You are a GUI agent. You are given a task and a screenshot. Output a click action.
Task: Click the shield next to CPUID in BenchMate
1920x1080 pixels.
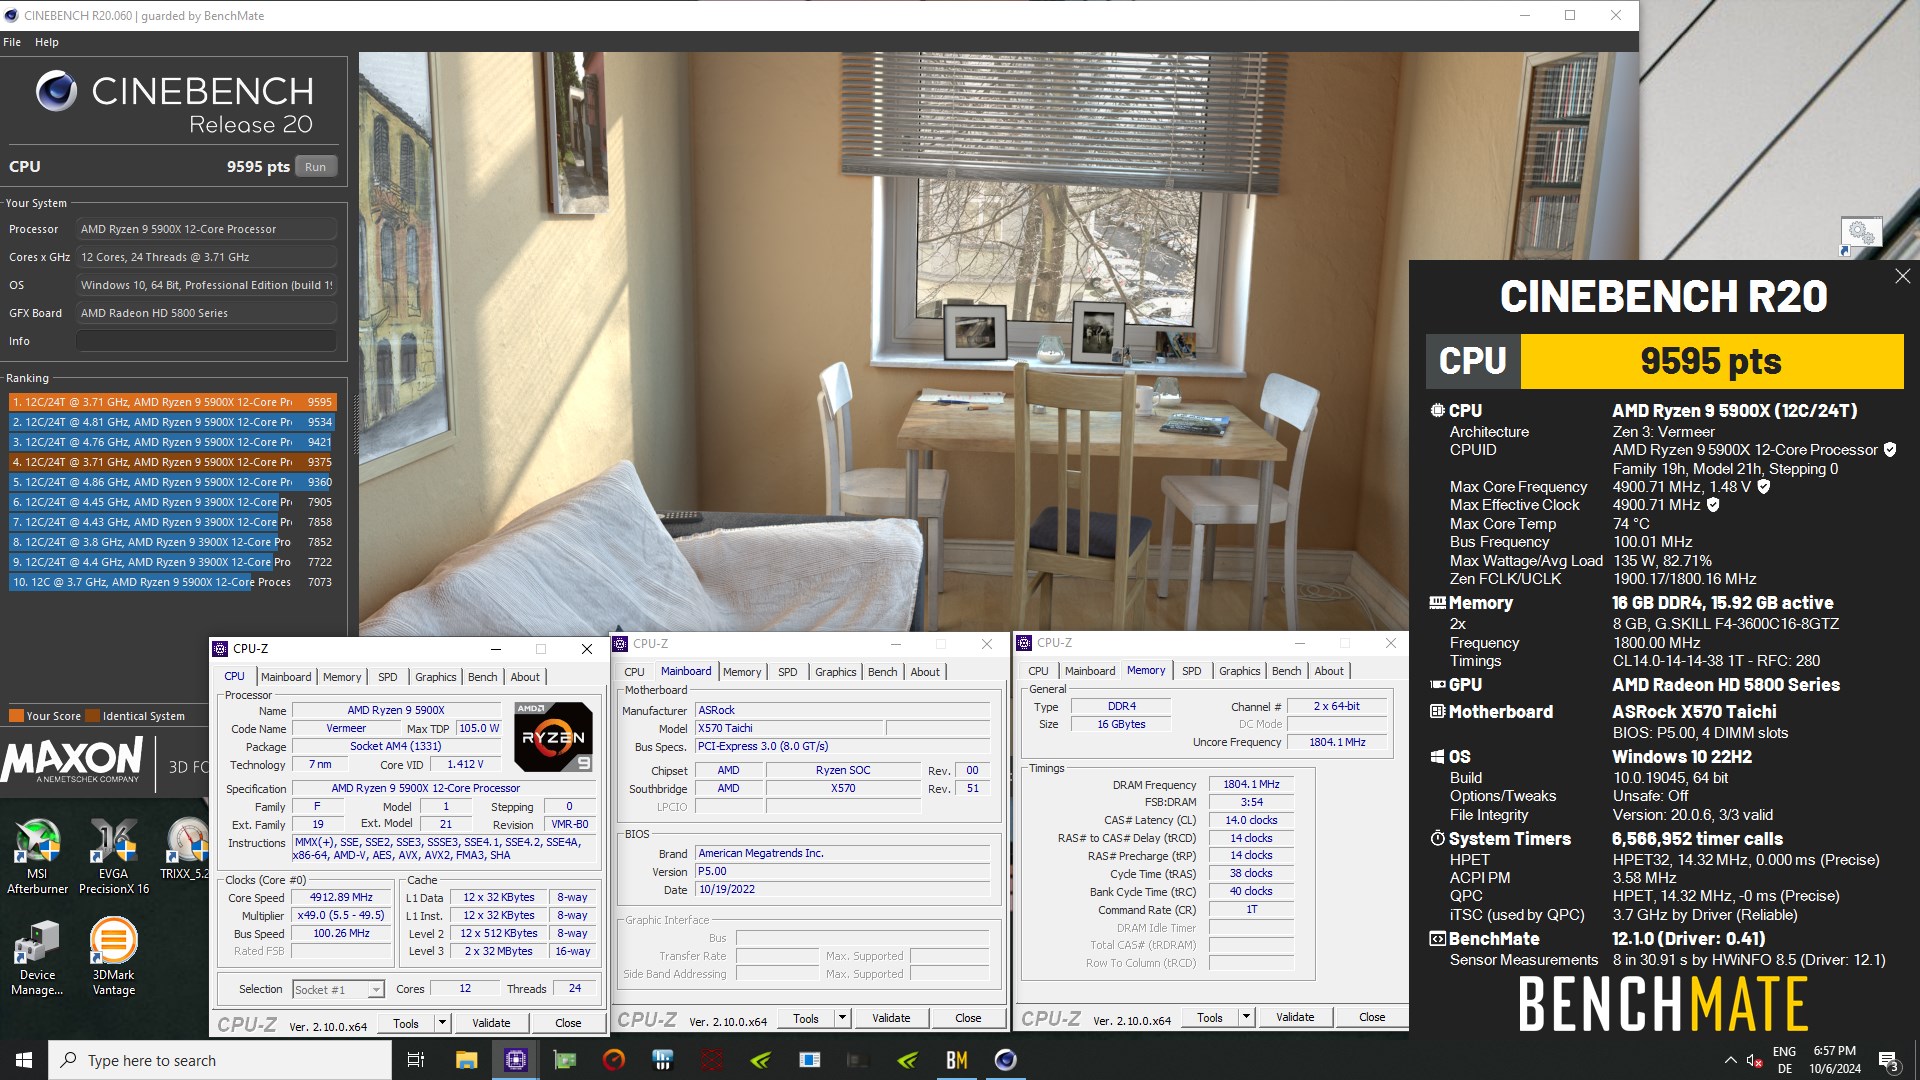click(x=1890, y=450)
